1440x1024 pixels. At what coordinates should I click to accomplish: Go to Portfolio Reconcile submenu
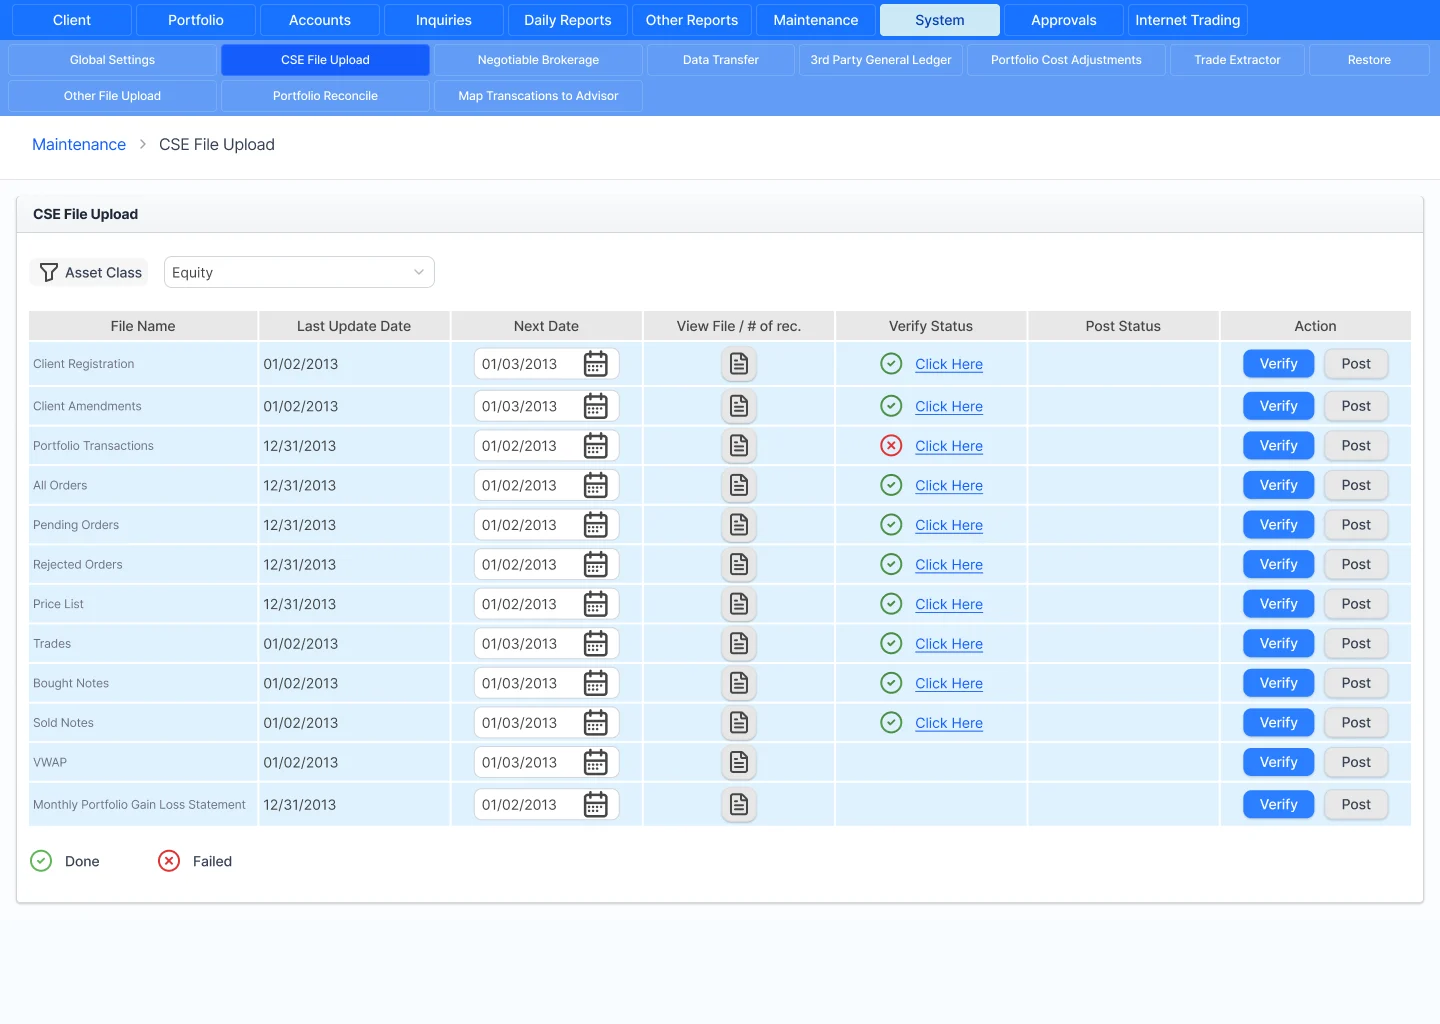pos(325,96)
